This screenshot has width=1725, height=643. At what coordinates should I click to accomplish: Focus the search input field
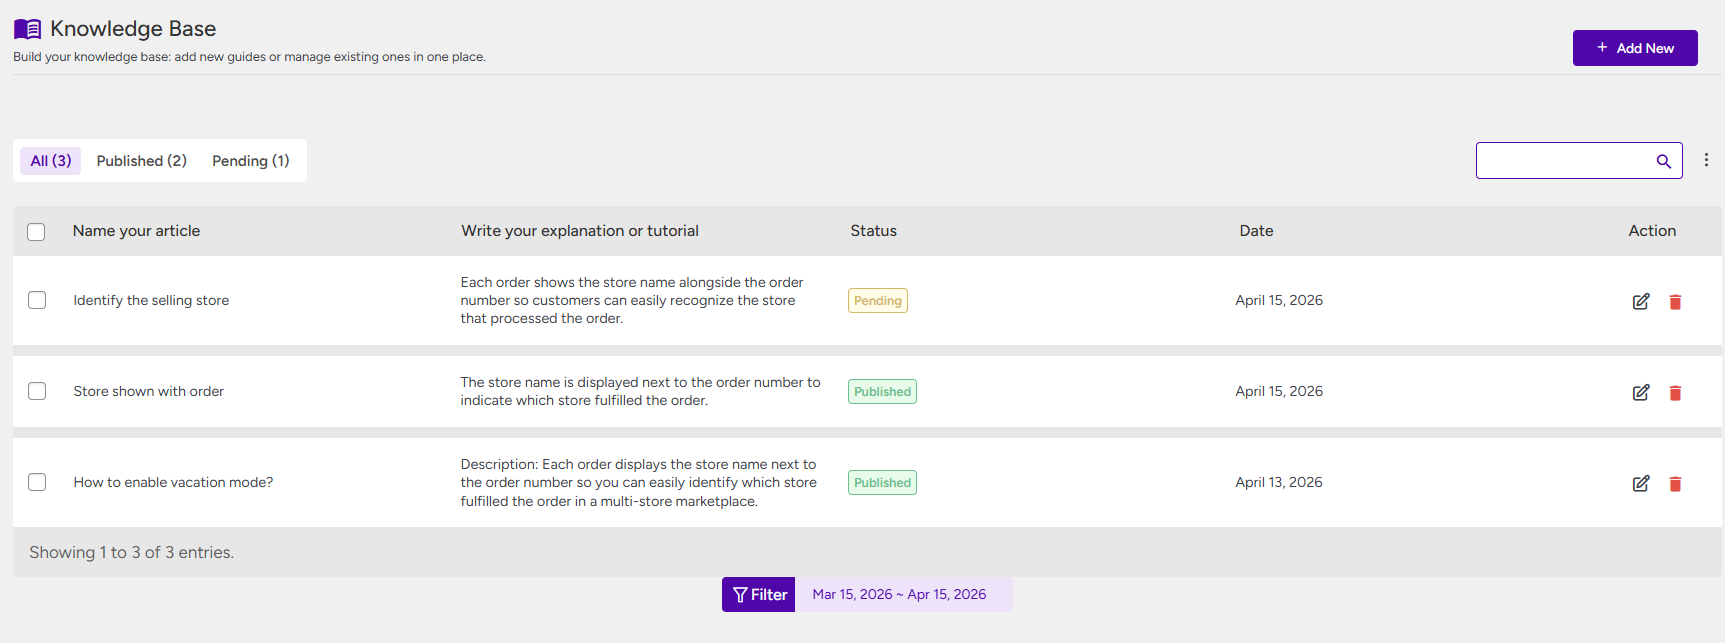click(x=1563, y=161)
